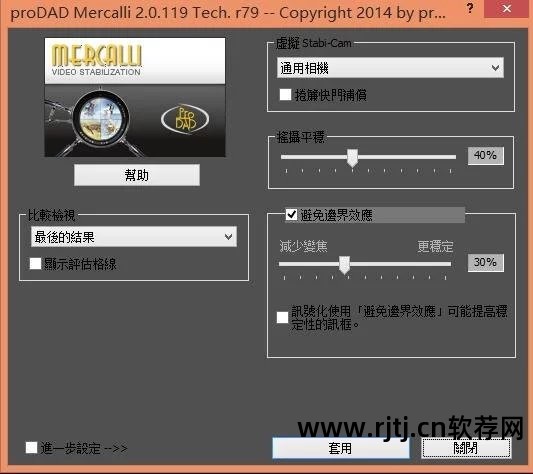533x474 pixels.
Task: Click the 40% pan smoothing value field
Action: click(485, 156)
